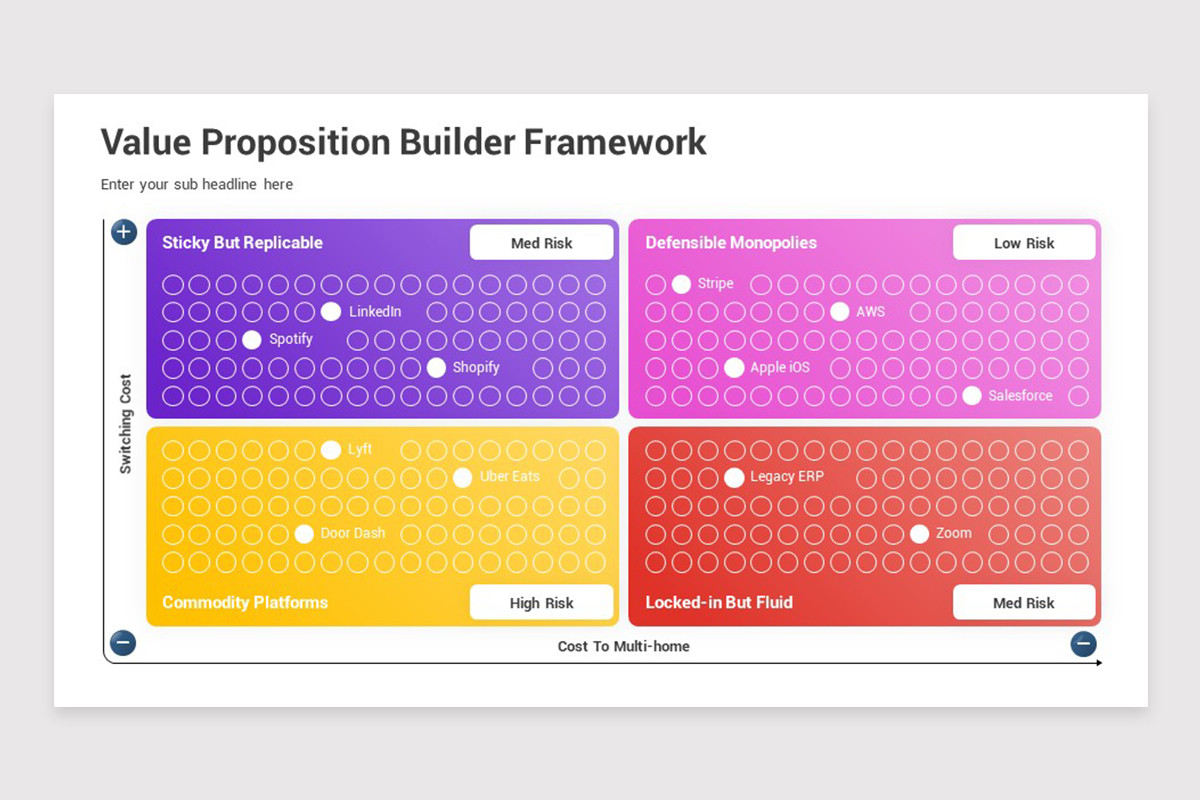Click the Low Risk button

1024,243
